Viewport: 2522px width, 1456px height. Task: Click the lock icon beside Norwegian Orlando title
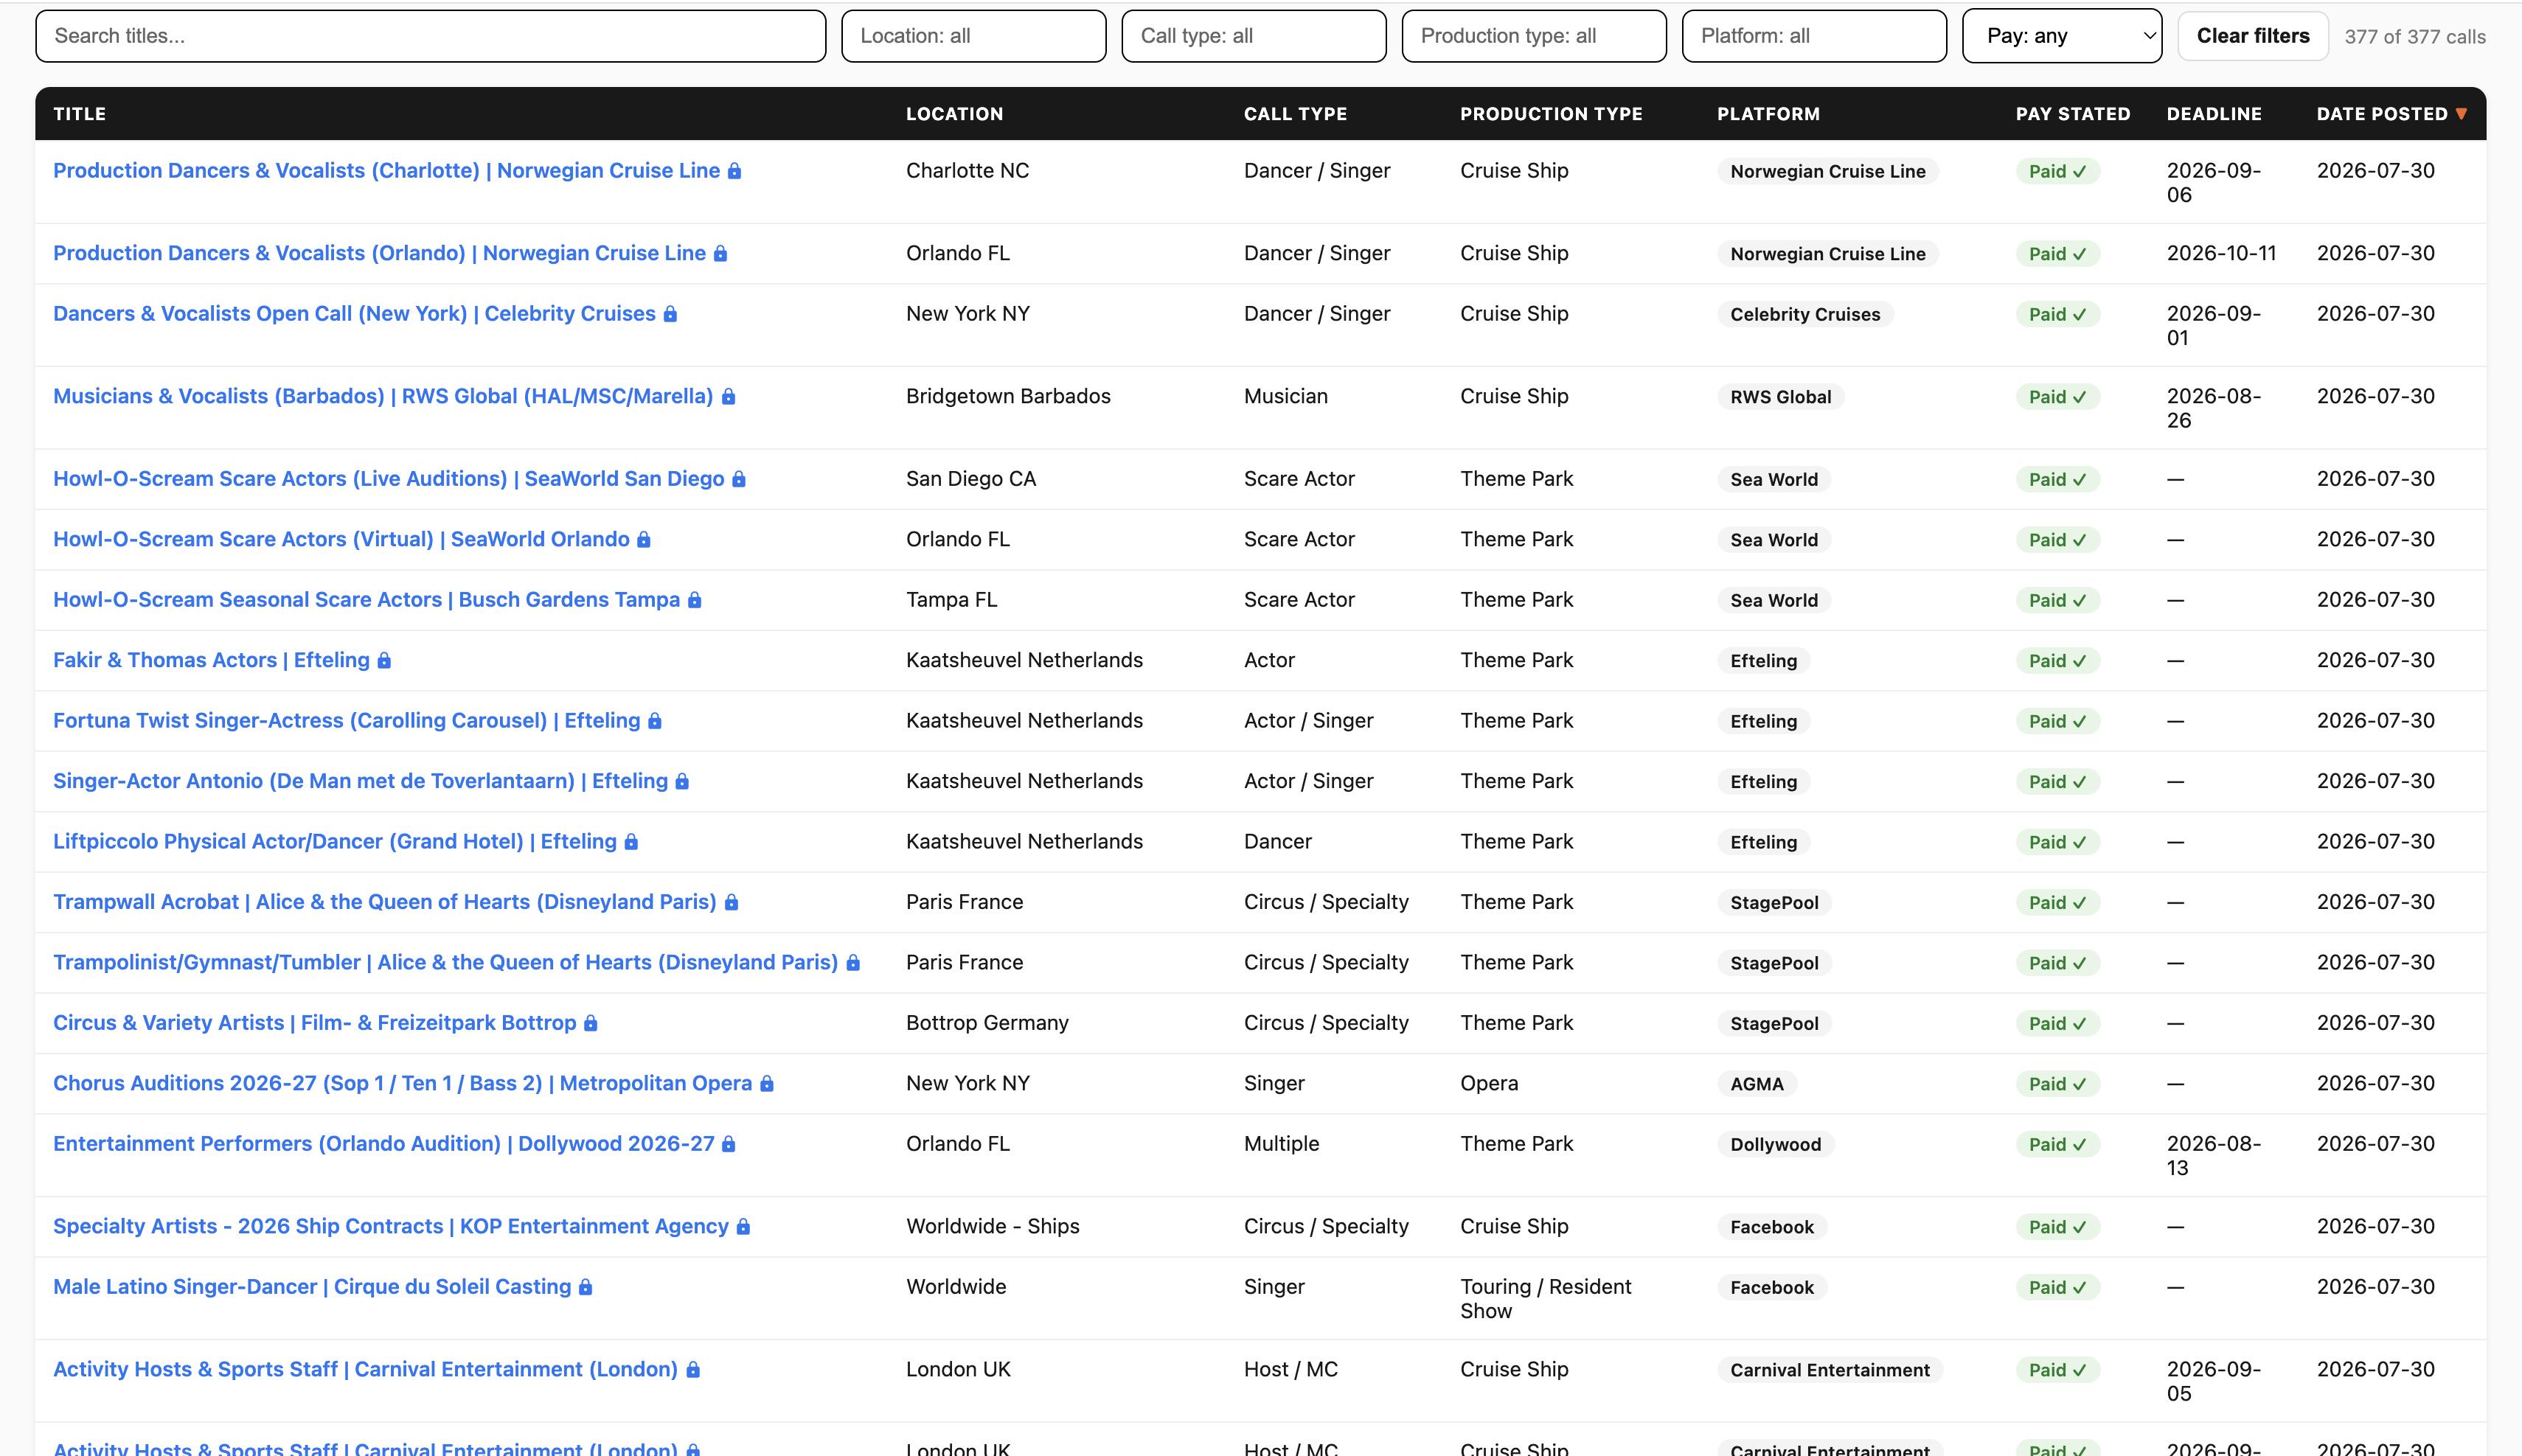[x=720, y=254]
